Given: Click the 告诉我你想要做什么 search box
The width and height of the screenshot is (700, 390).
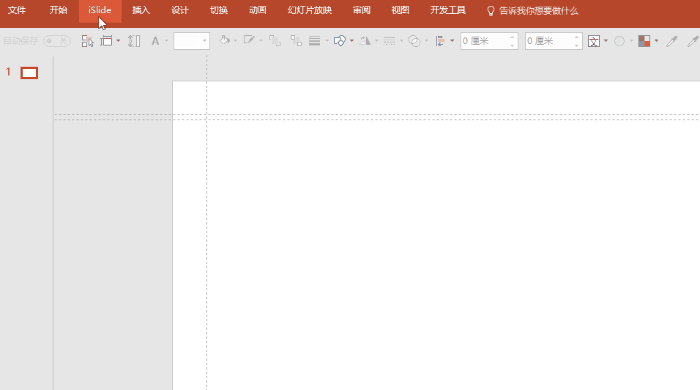Looking at the screenshot, I should (538, 11).
